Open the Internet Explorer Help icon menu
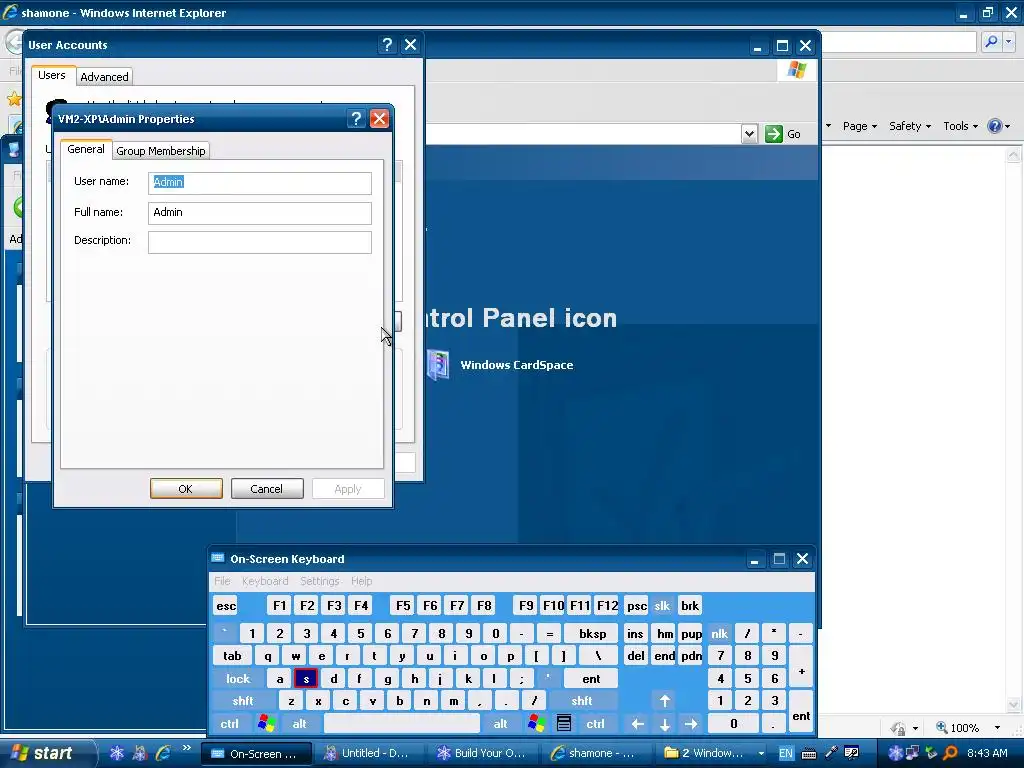Image resolution: width=1024 pixels, height=768 pixels. click(x=999, y=126)
